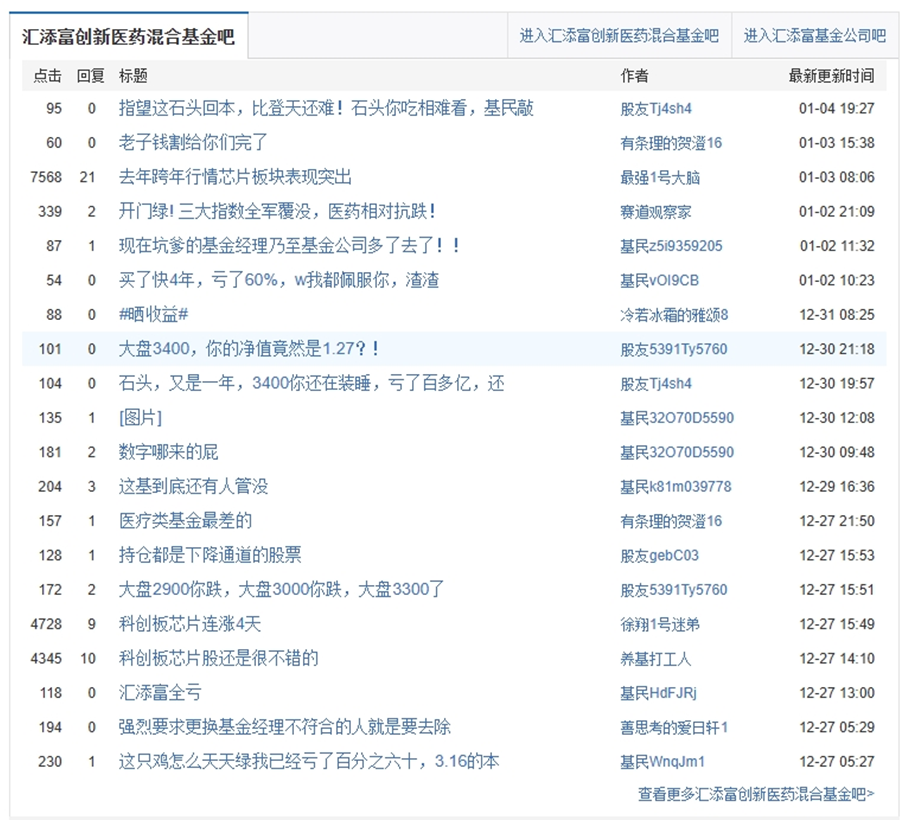Click author 股友5391Ty5760 on the 12-30 21:18 row
This screenshot has width=904, height=822.
(x=674, y=349)
